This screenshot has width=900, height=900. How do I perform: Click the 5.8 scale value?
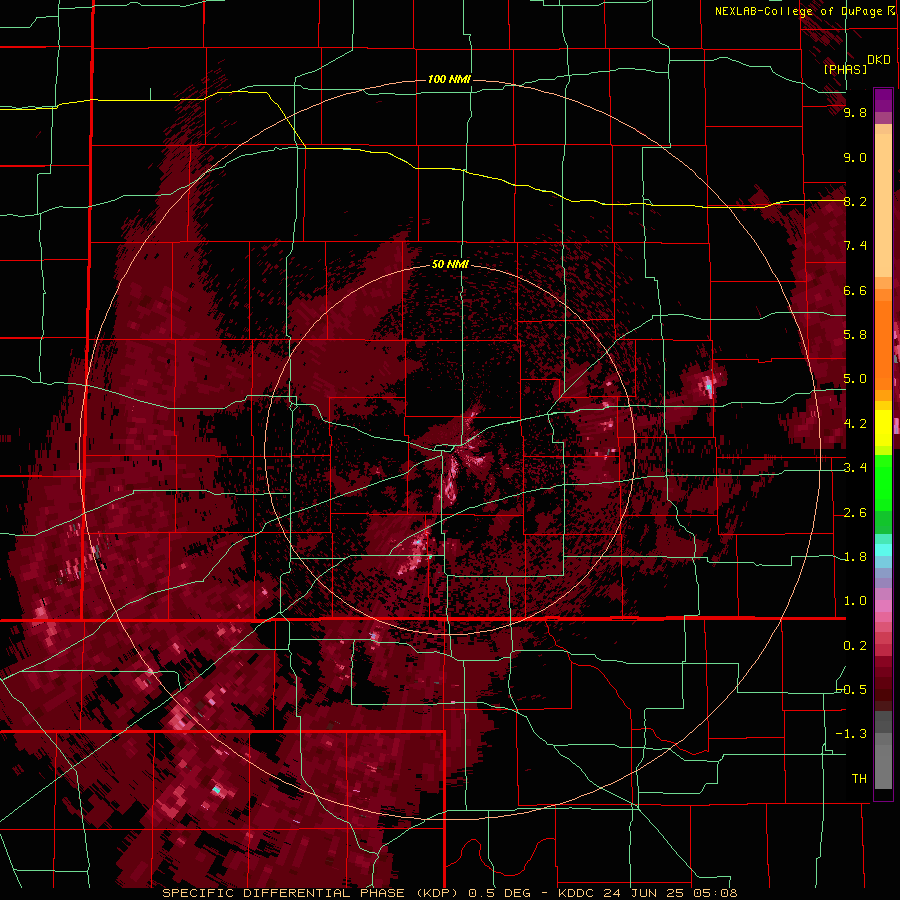click(x=855, y=335)
